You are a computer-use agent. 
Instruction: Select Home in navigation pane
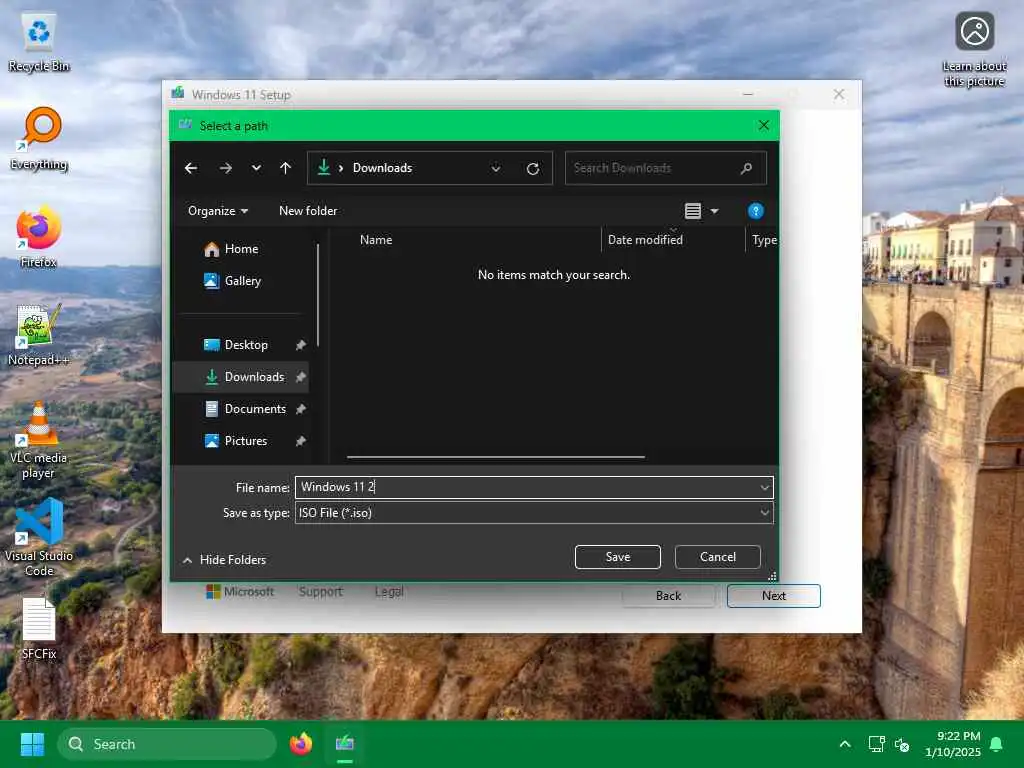241,249
